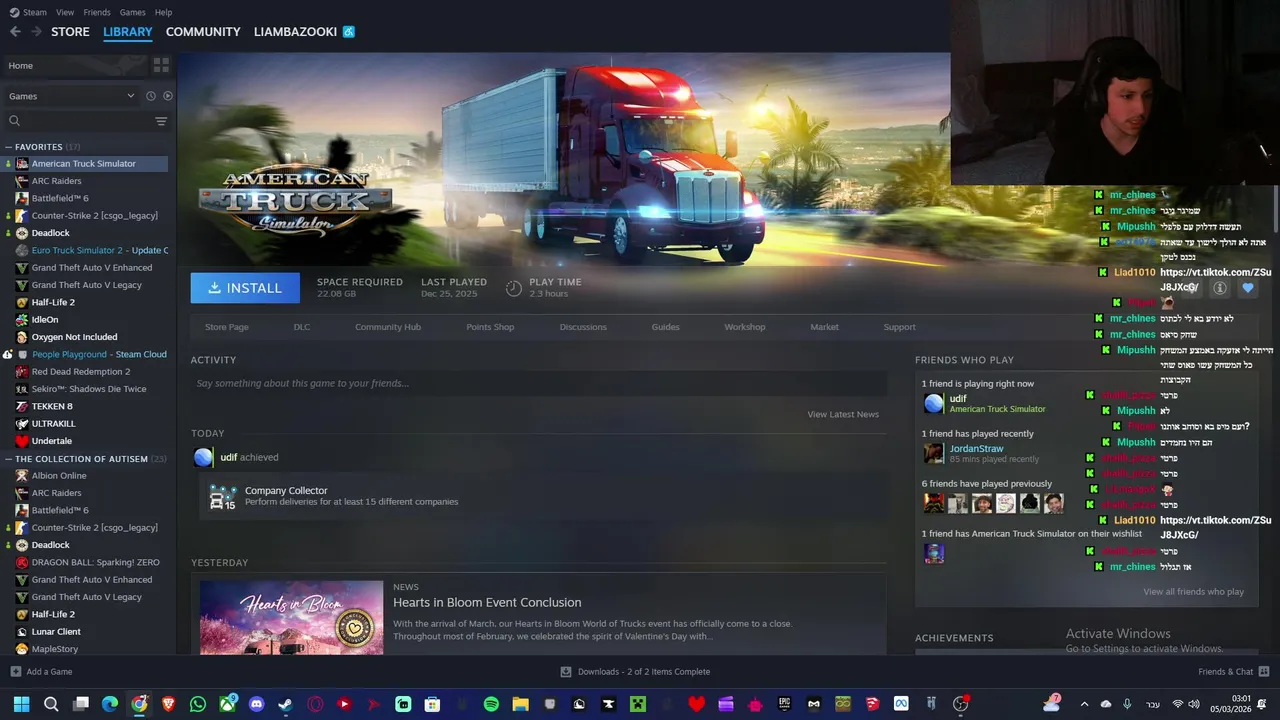This screenshot has height=720, width=1280.
Task: Click the Deadlock game icon in Favorites
Action: click(x=22, y=233)
